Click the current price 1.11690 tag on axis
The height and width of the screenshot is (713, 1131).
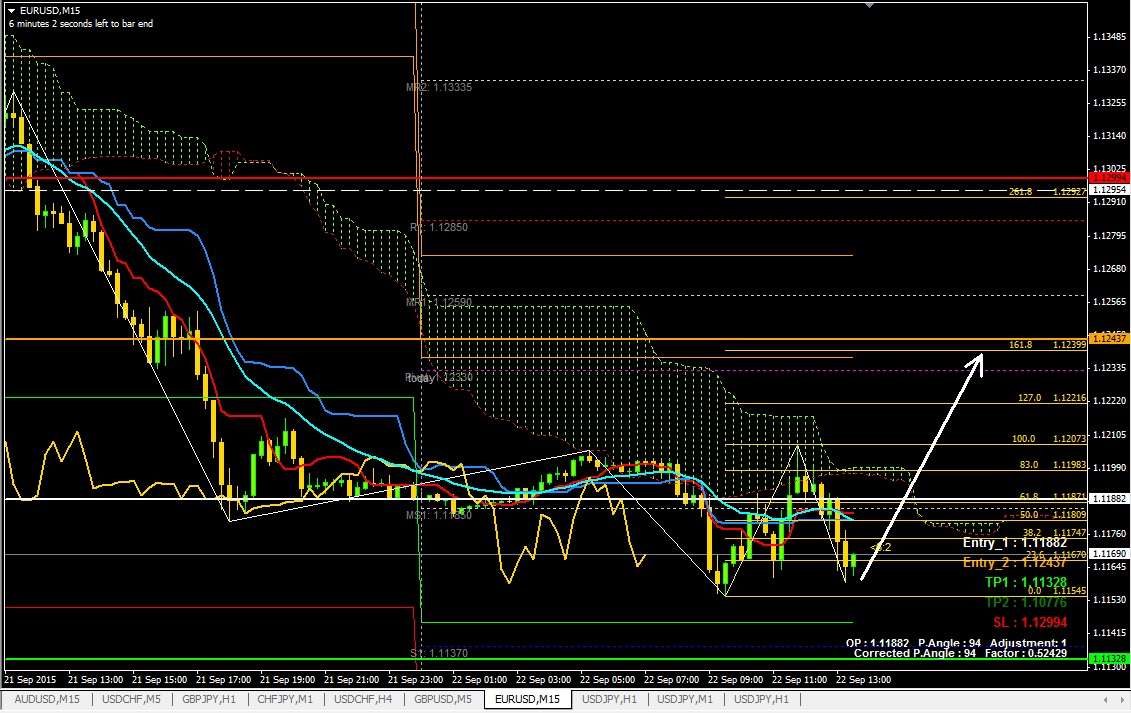(x=1109, y=554)
